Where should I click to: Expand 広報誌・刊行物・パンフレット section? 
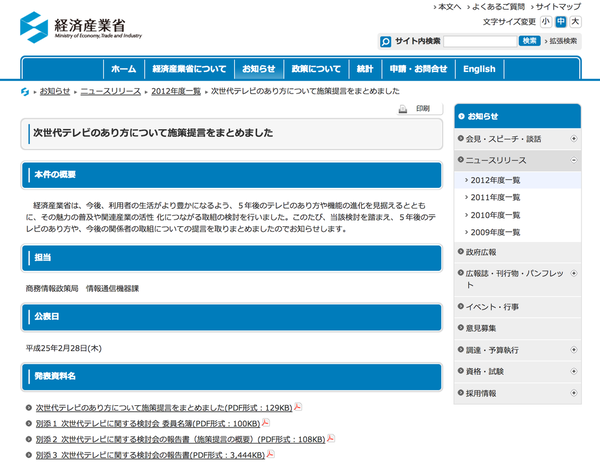(574, 273)
